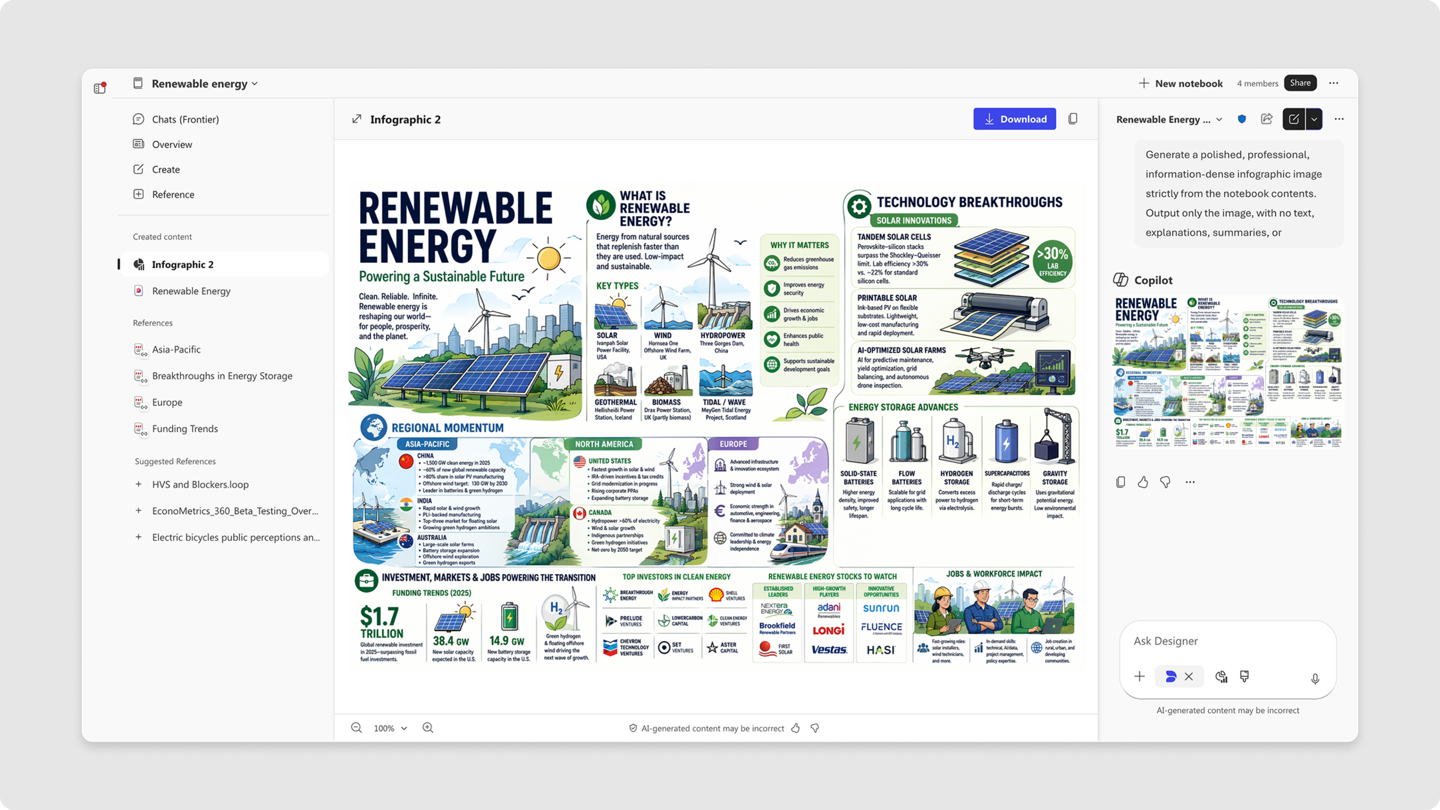View the 4 members list

1257,83
